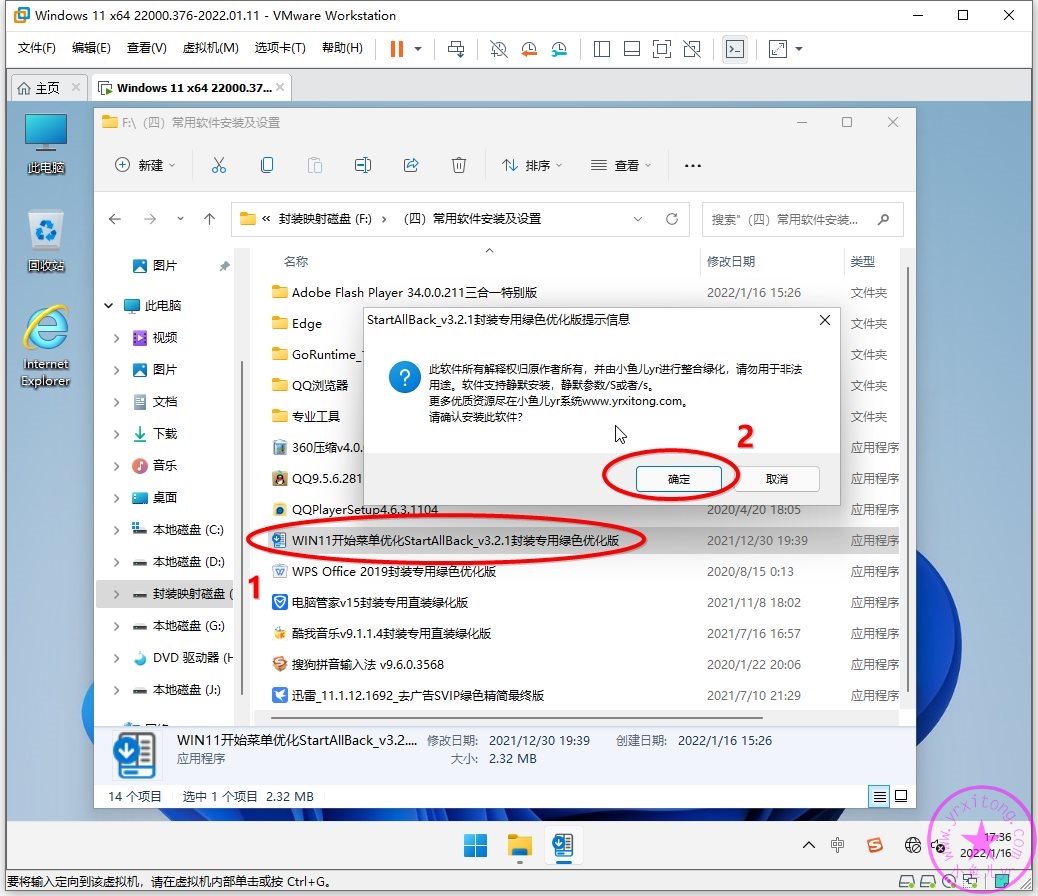Click the Windows Start button on taskbar
This screenshot has height=896, width=1038.
[475, 846]
